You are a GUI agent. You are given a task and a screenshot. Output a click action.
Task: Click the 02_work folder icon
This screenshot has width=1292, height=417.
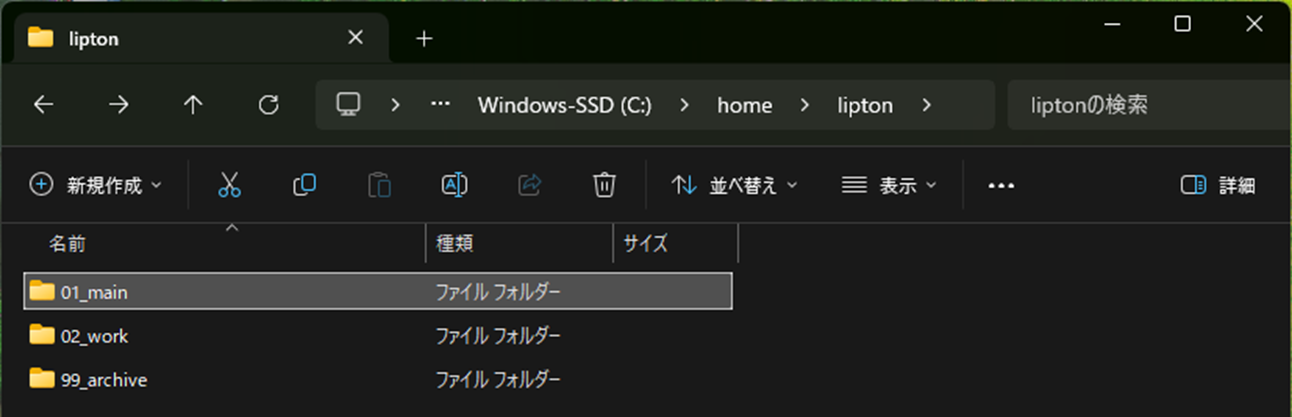42,335
